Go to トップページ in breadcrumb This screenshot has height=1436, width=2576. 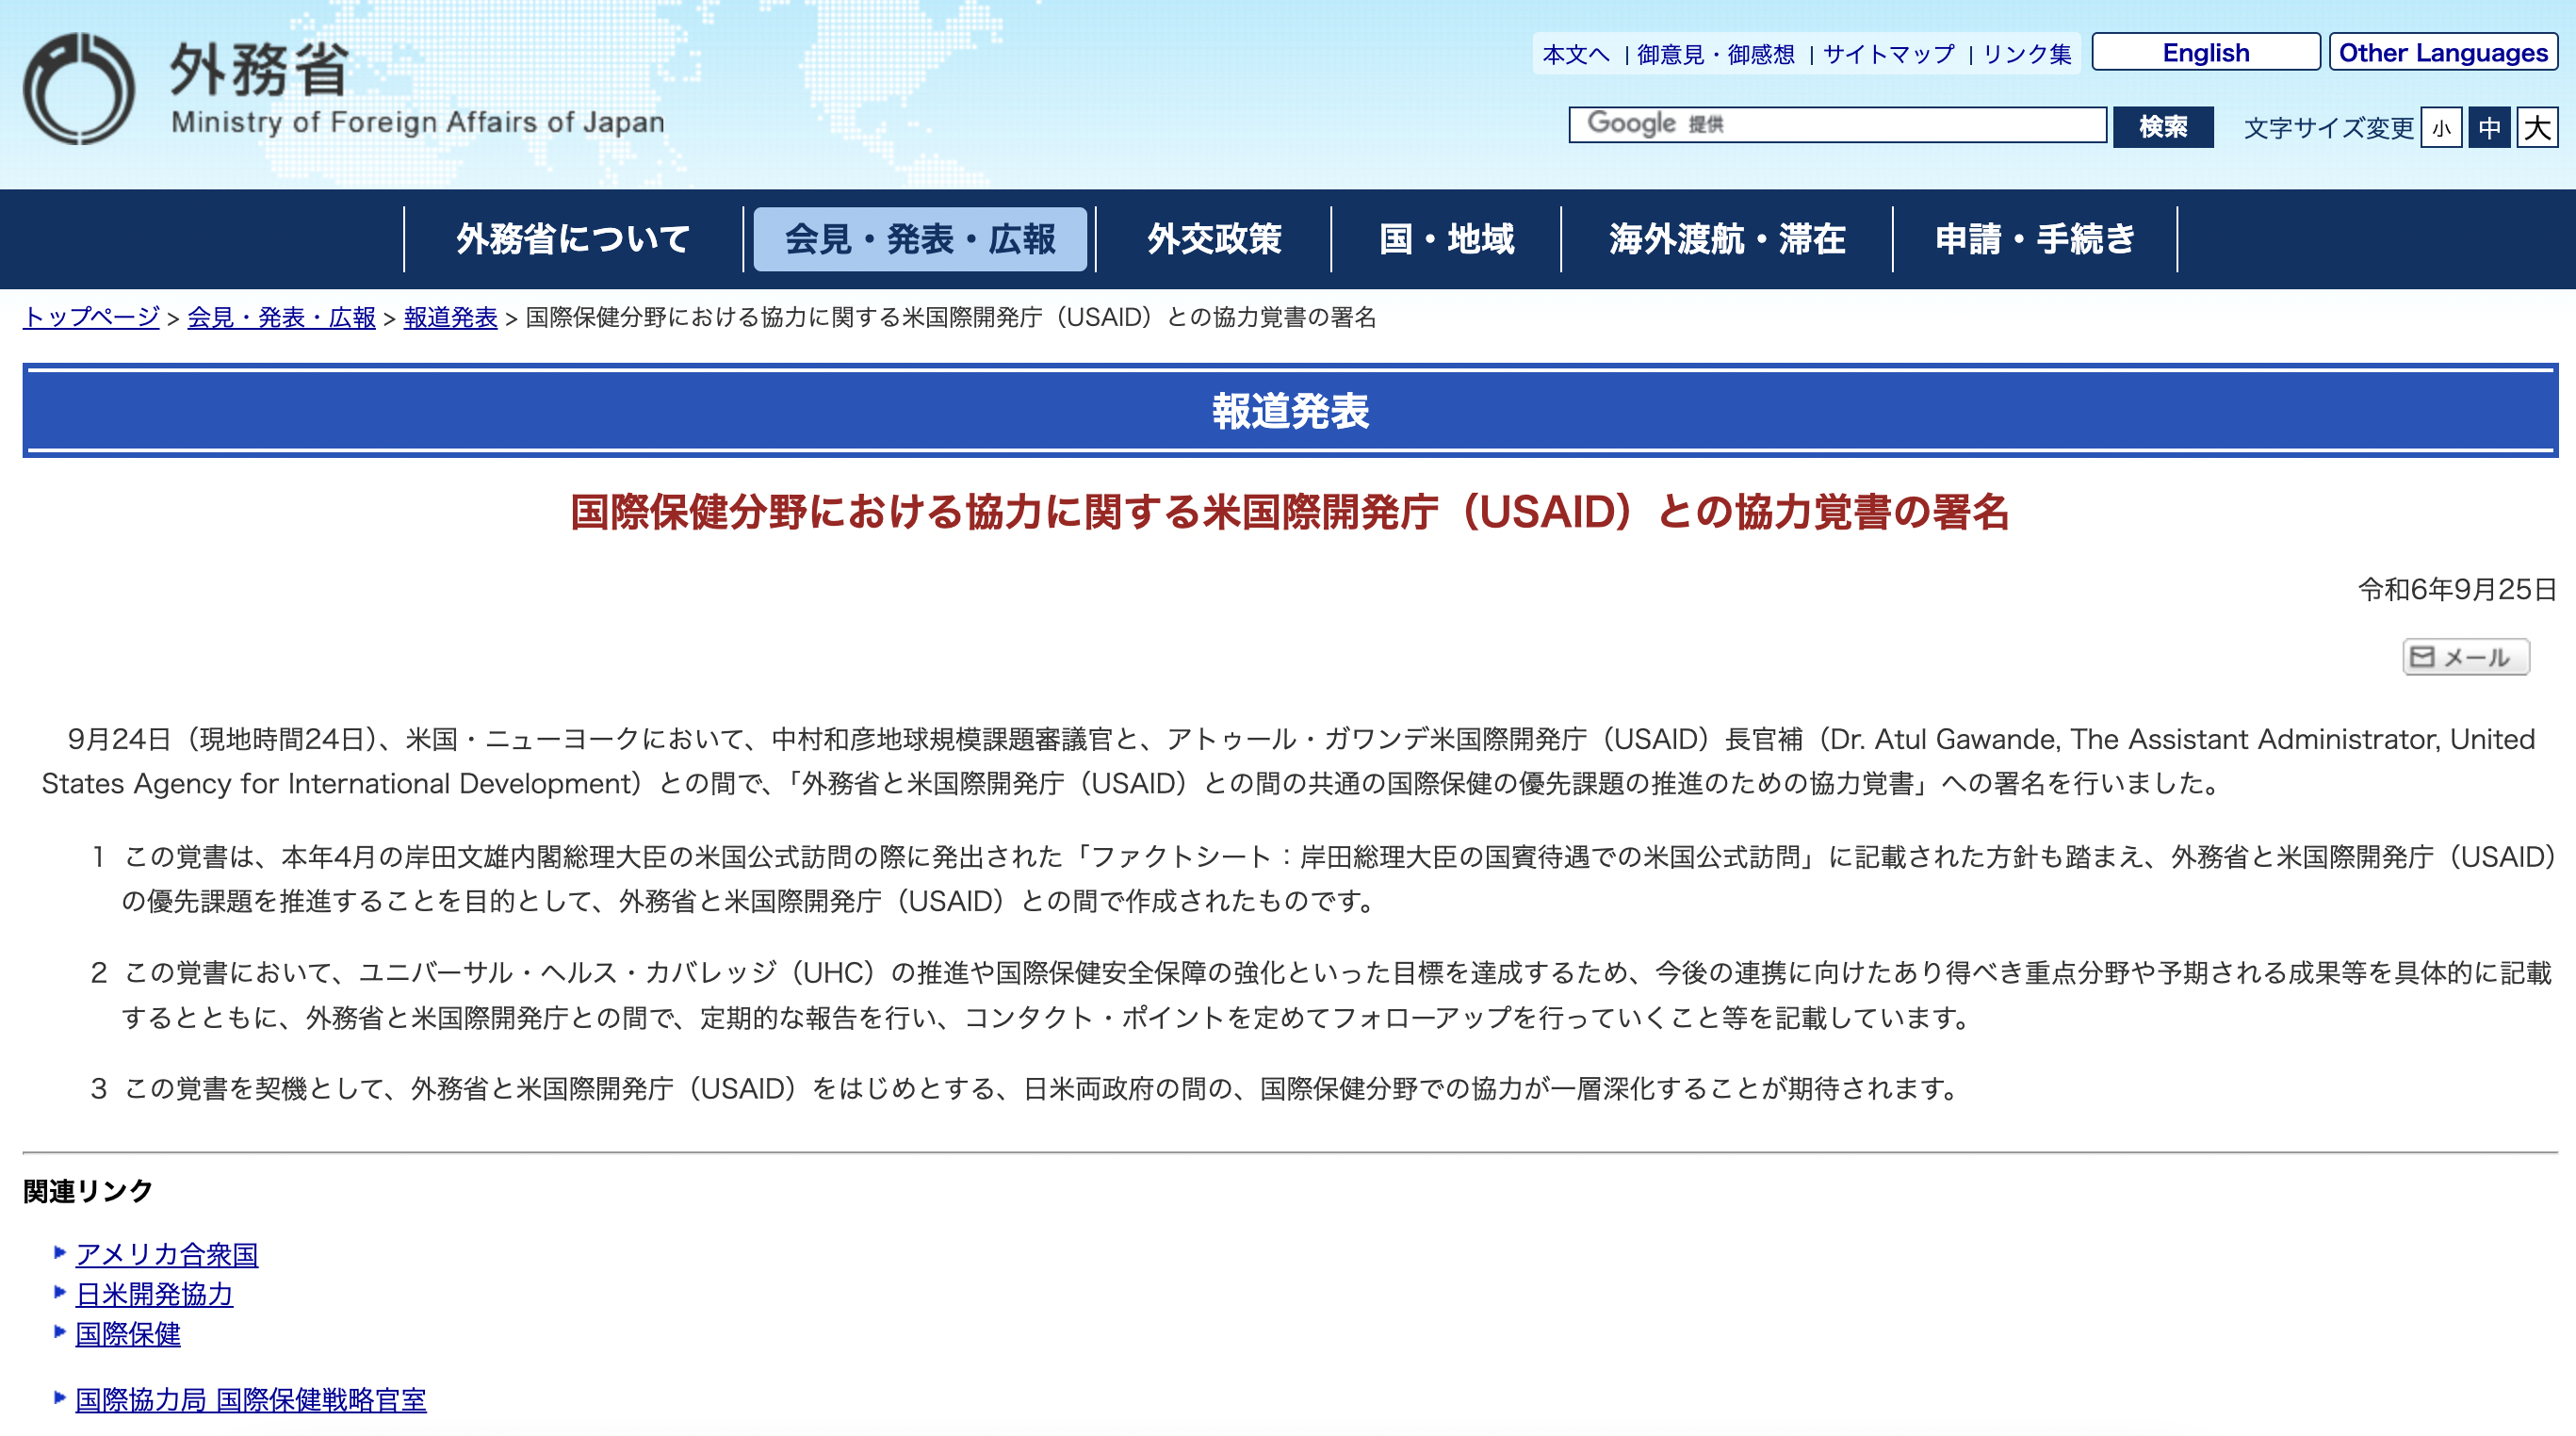click(91, 317)
